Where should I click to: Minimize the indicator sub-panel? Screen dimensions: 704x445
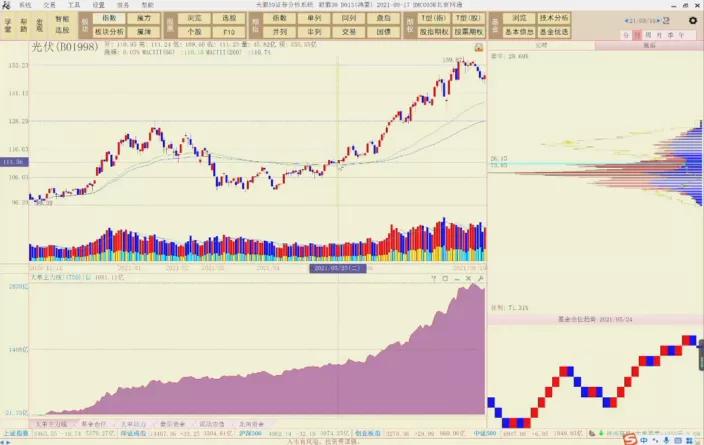point(457,278)
